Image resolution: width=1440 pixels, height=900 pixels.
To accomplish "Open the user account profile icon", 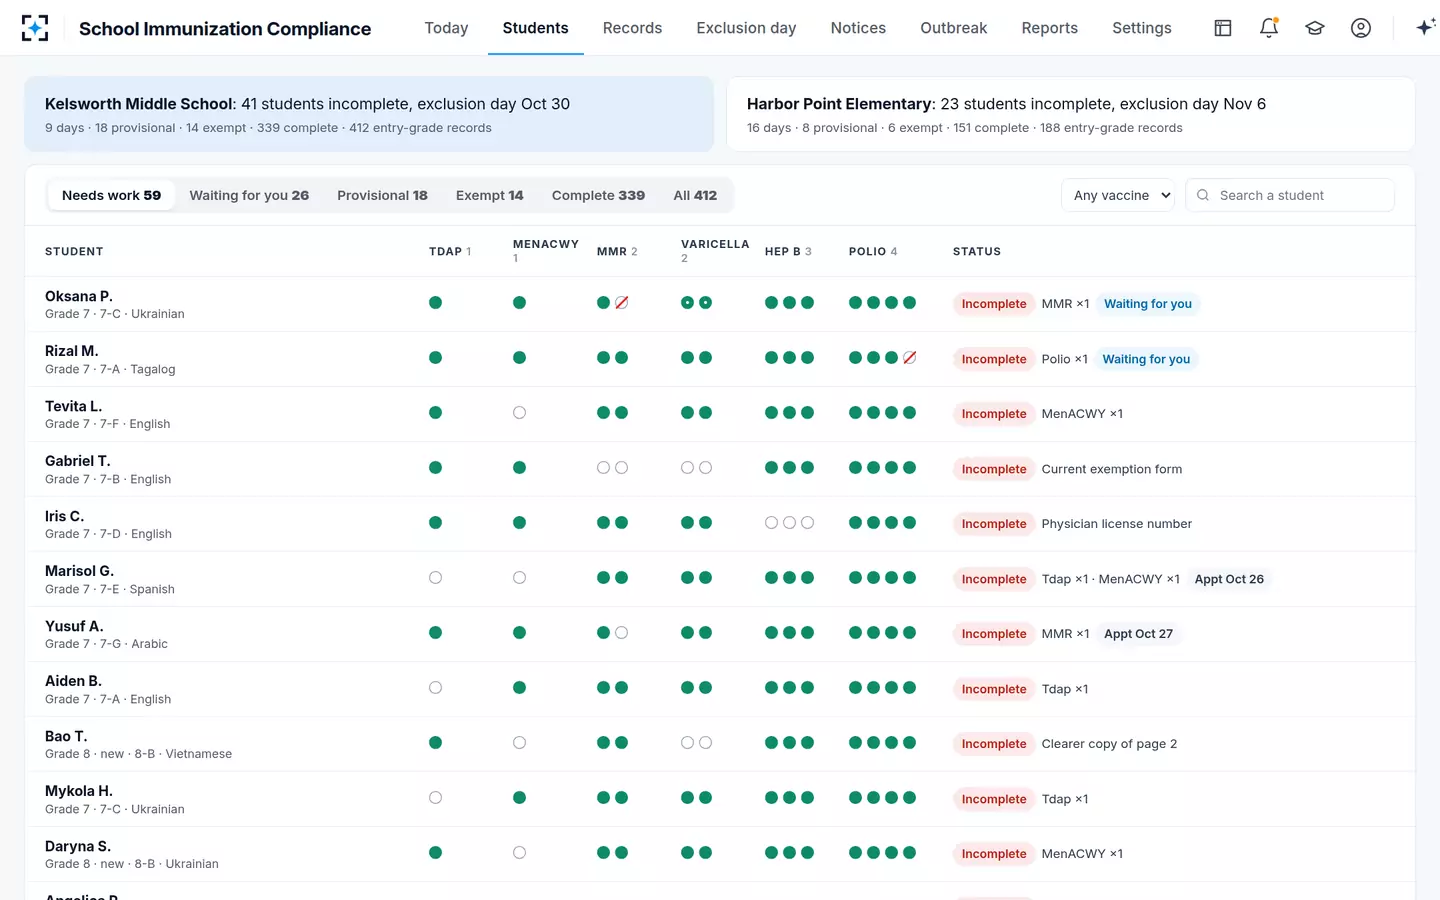I will click(x=1361, y=28).
